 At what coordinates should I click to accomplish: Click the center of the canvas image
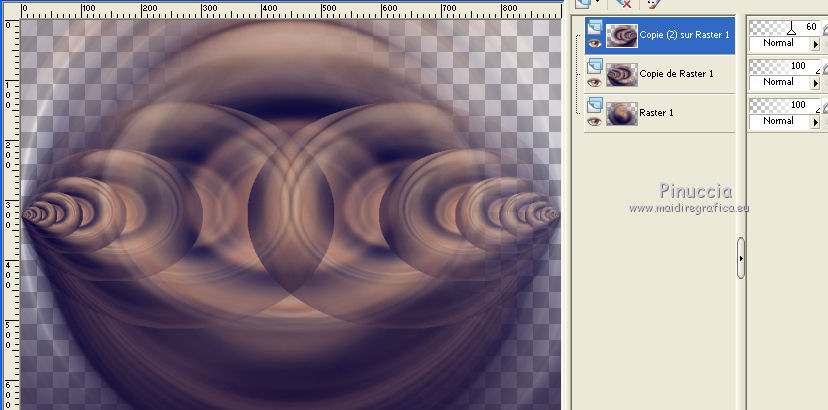point(291,215)
